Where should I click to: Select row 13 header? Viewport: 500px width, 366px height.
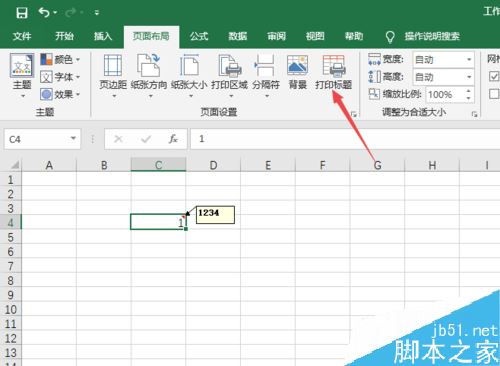(10, 353)
